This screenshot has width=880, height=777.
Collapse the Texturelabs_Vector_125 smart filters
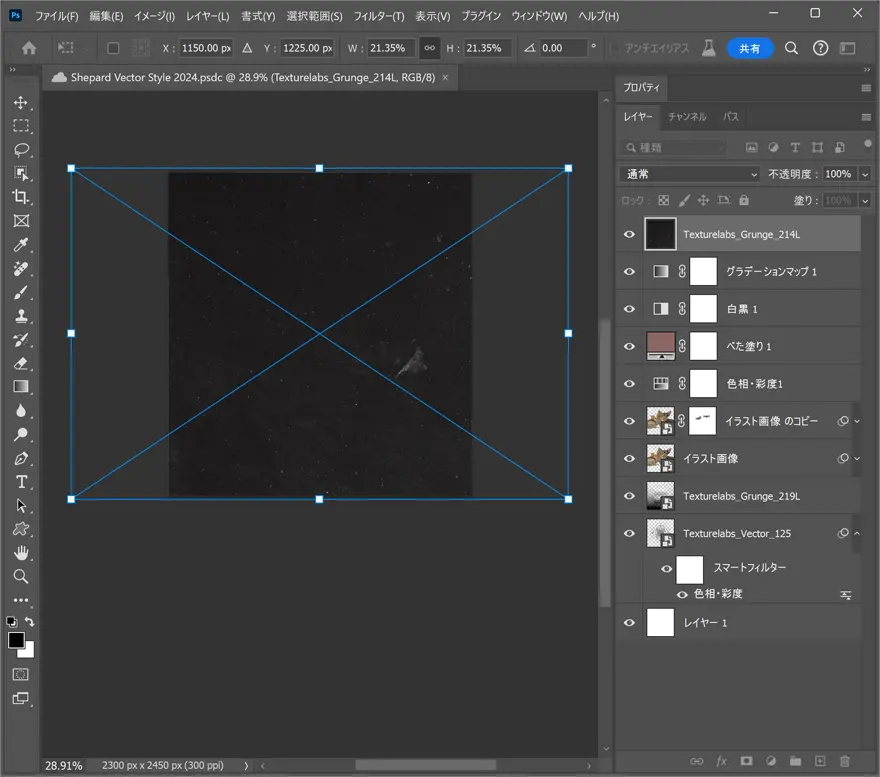857,534
